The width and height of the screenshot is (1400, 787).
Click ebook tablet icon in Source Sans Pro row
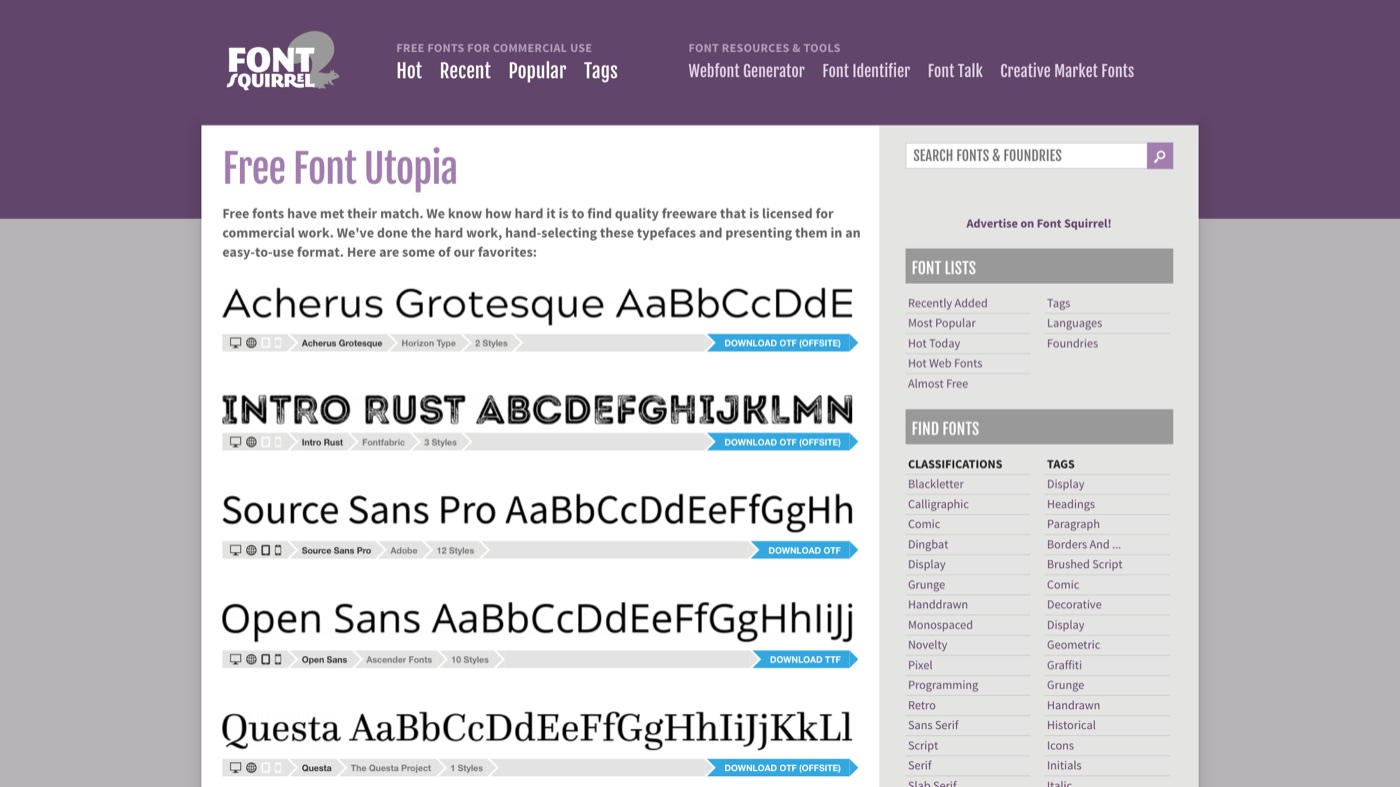pos(265,550)
